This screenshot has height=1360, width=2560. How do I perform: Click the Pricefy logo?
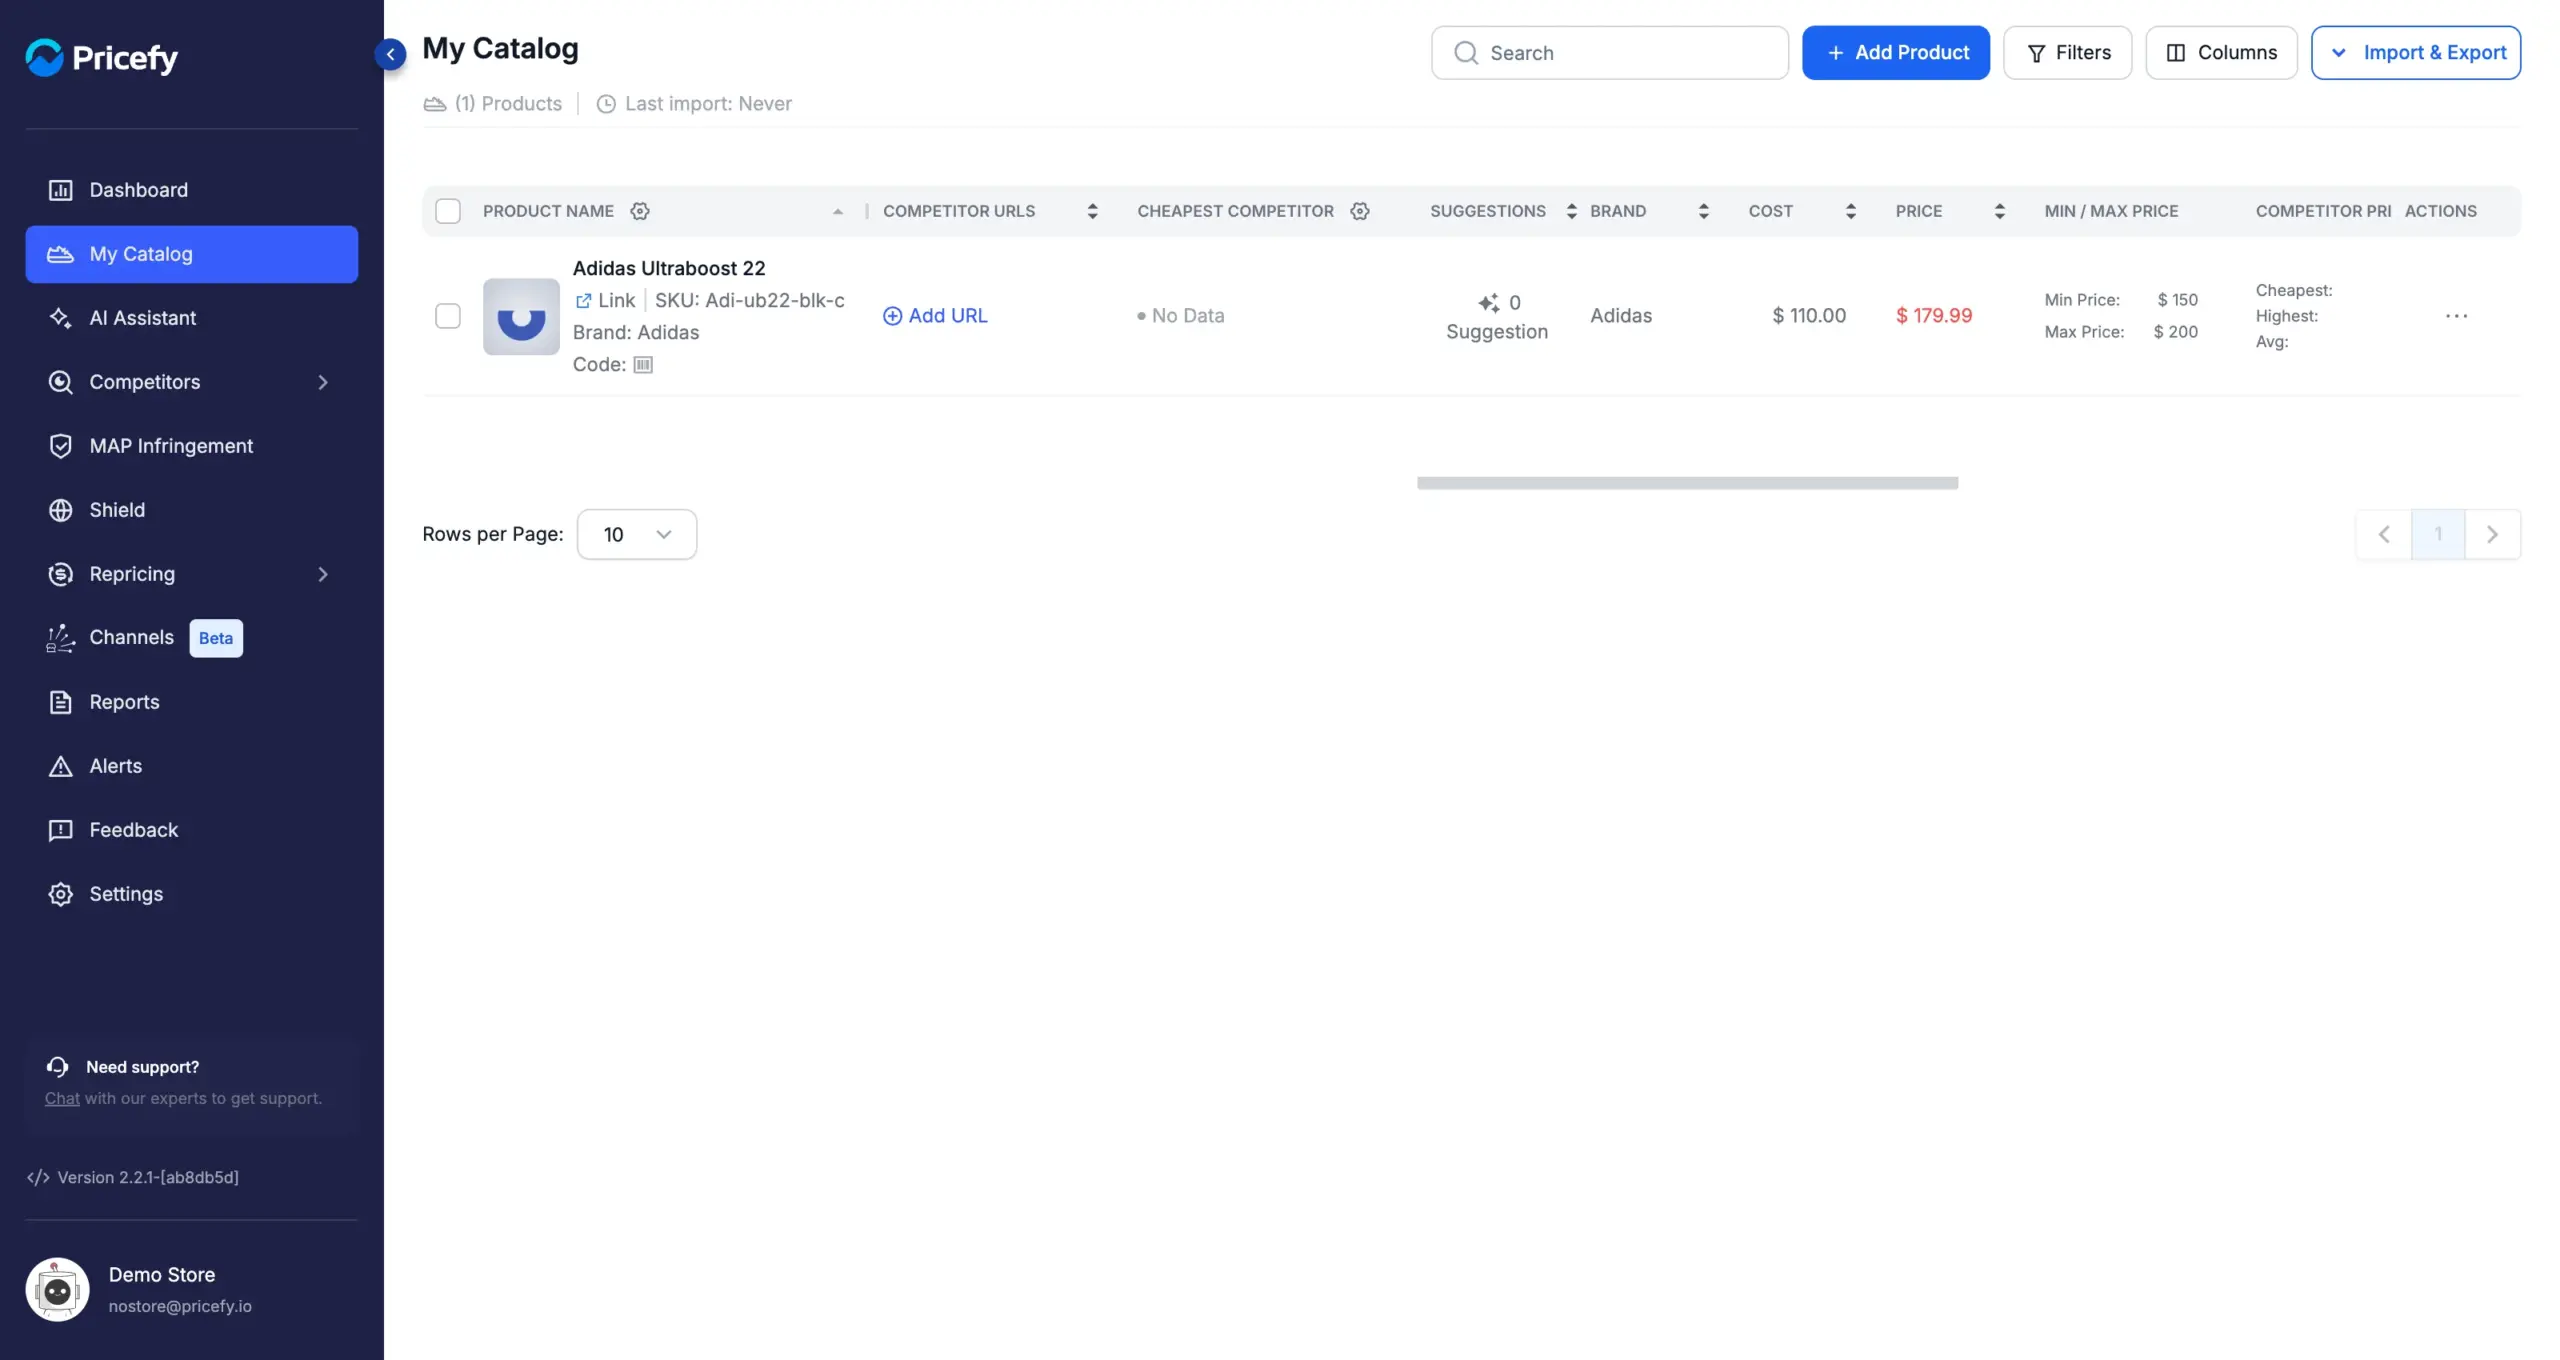pos(102,57)
